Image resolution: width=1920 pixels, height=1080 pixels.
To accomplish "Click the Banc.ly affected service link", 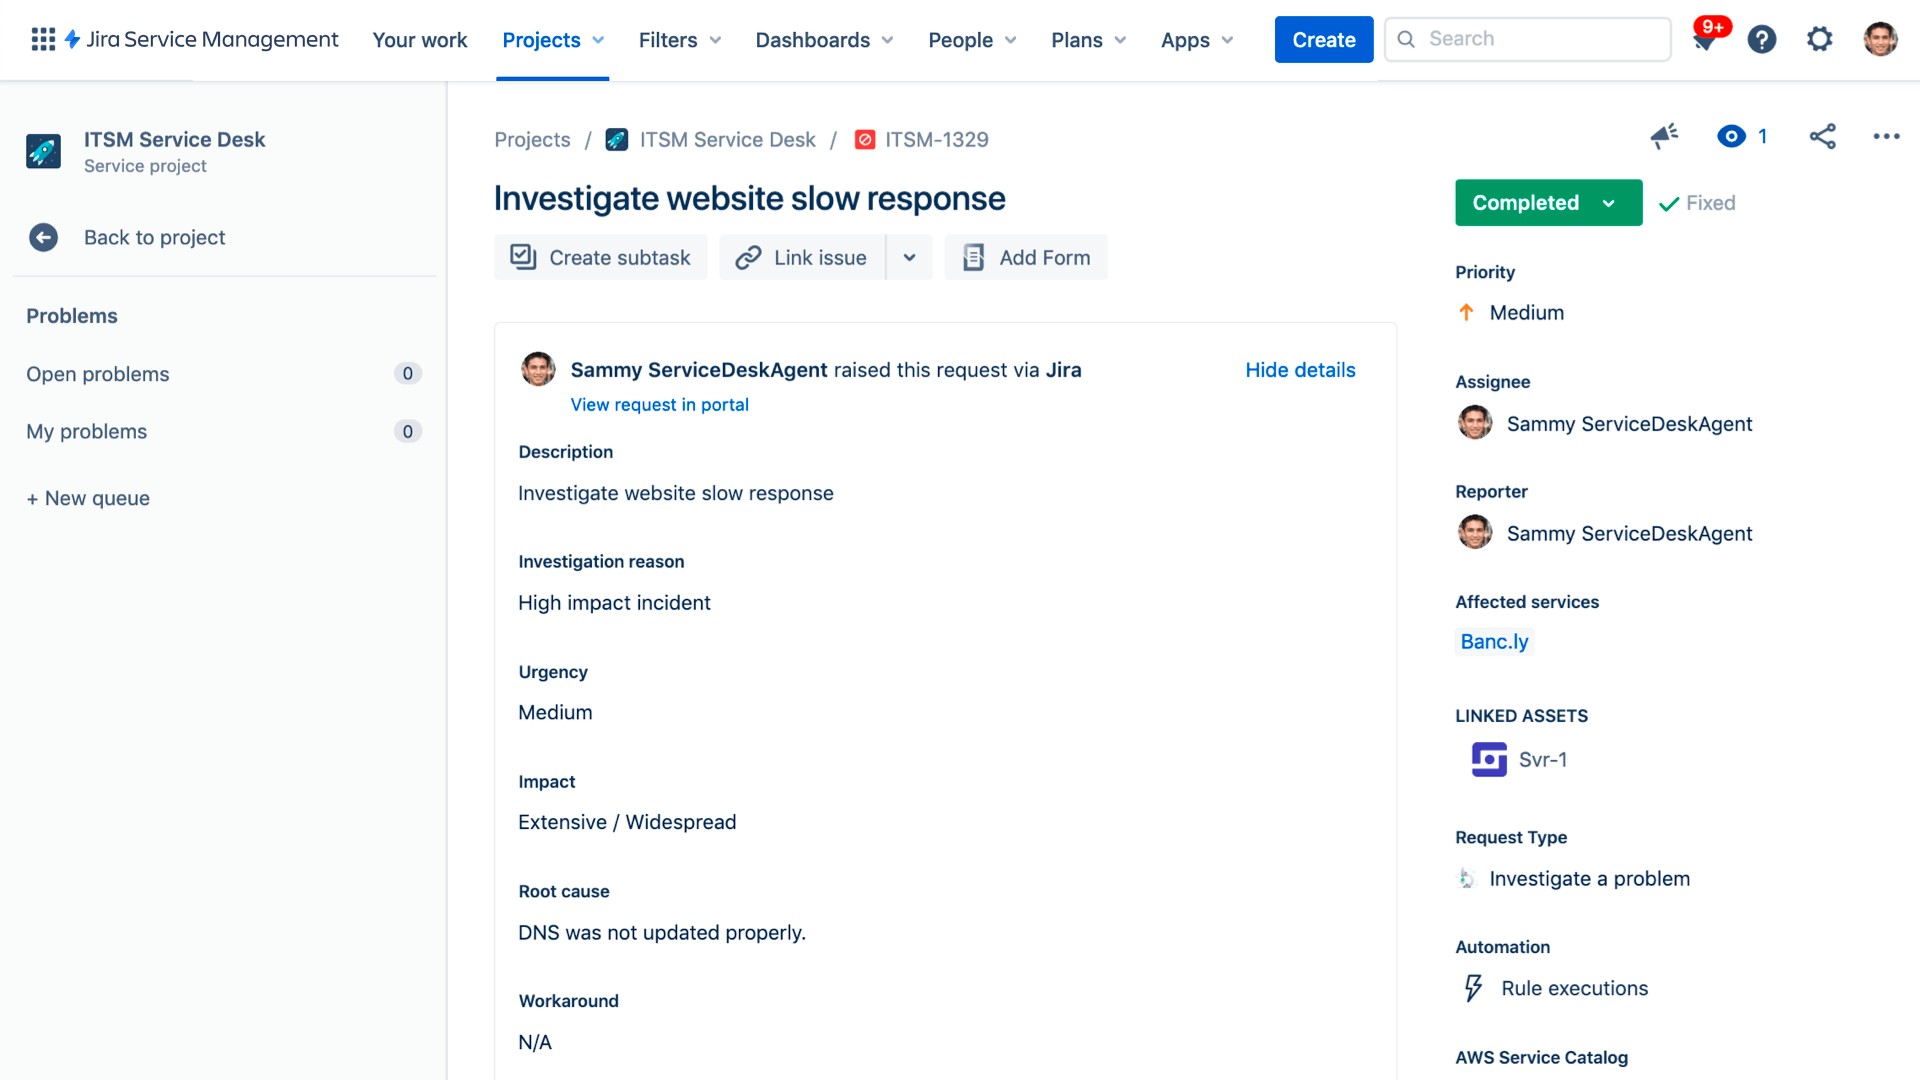I will [1494, 642].
